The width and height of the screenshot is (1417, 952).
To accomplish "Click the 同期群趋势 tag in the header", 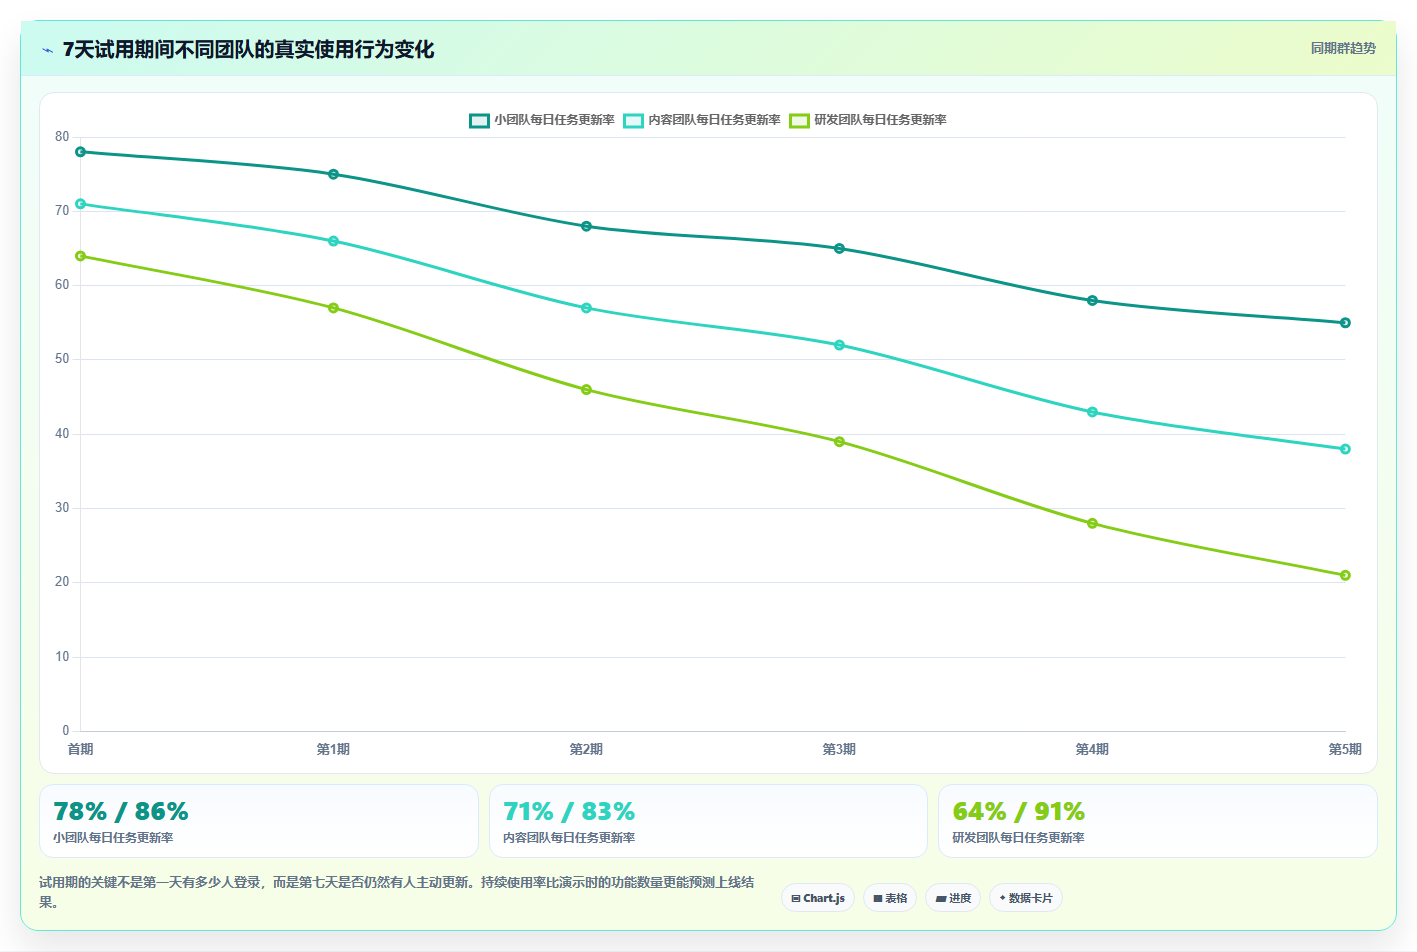I will [x=1343, y=48].
